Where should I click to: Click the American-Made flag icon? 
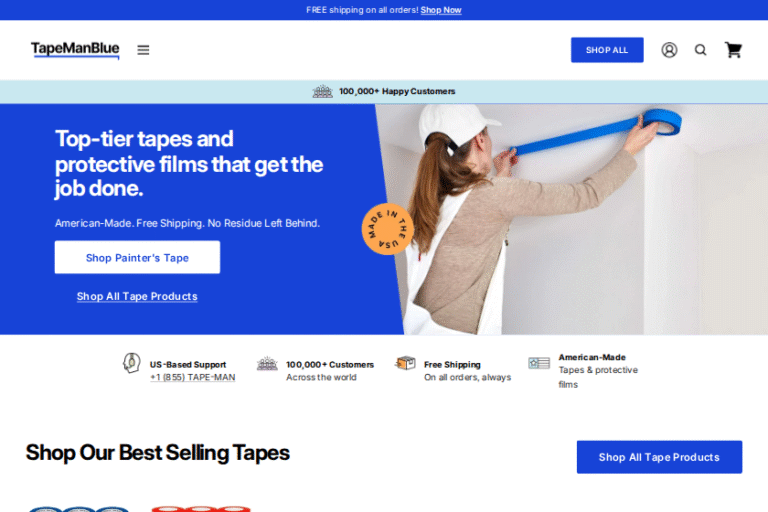coord(539,363)
